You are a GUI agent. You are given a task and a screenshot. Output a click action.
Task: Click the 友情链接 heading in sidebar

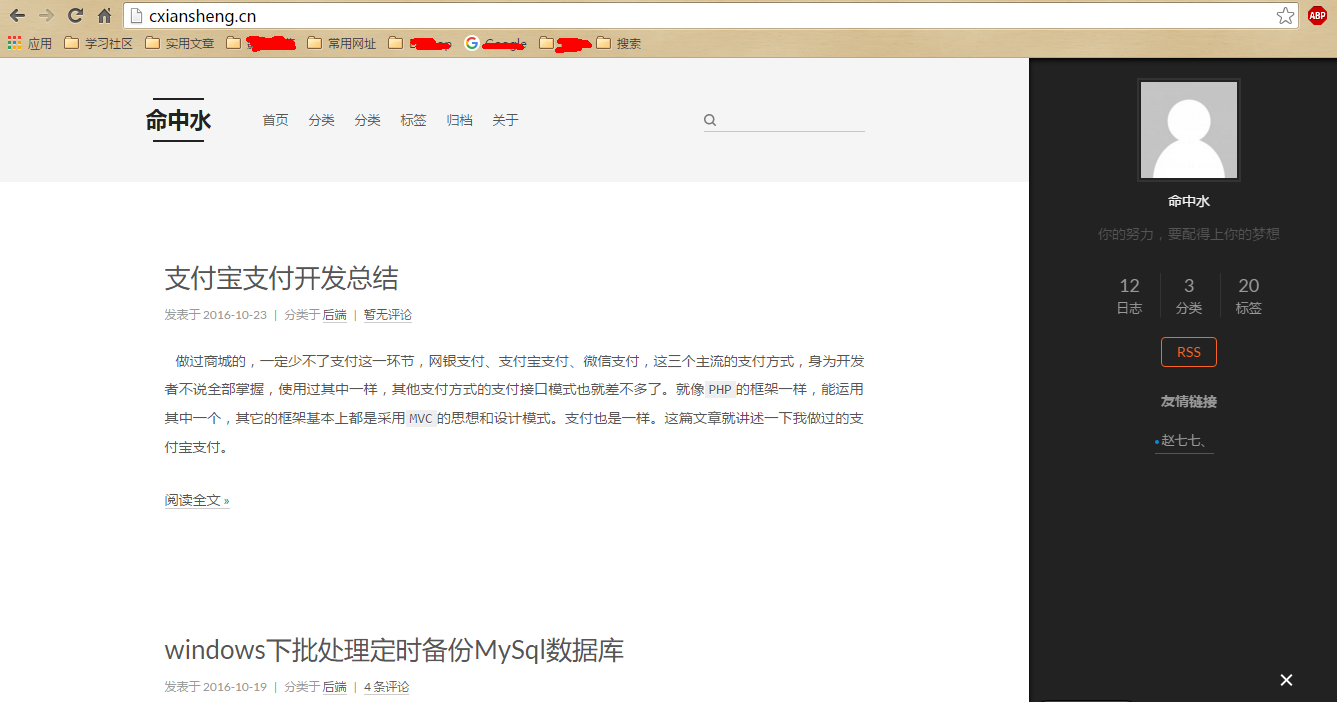(1189, 401)
